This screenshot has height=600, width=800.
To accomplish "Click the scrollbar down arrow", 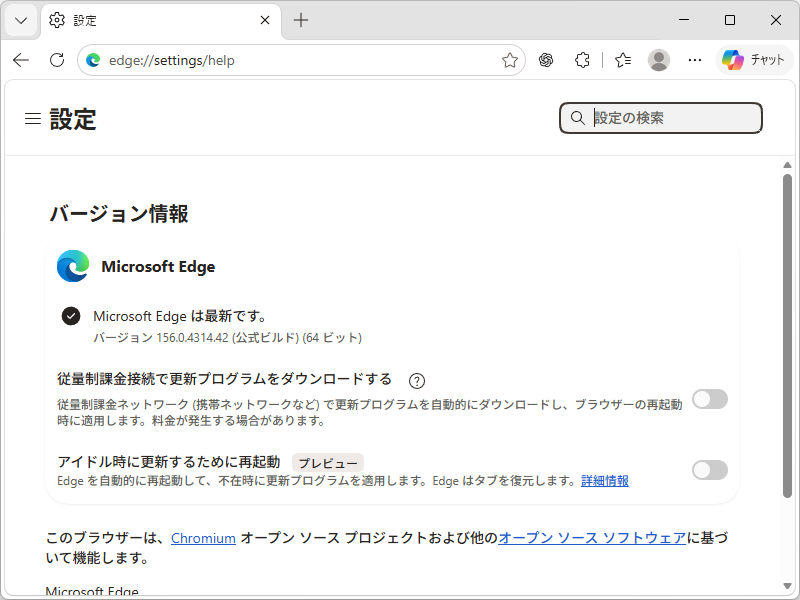I will click(x=787, y=586).
